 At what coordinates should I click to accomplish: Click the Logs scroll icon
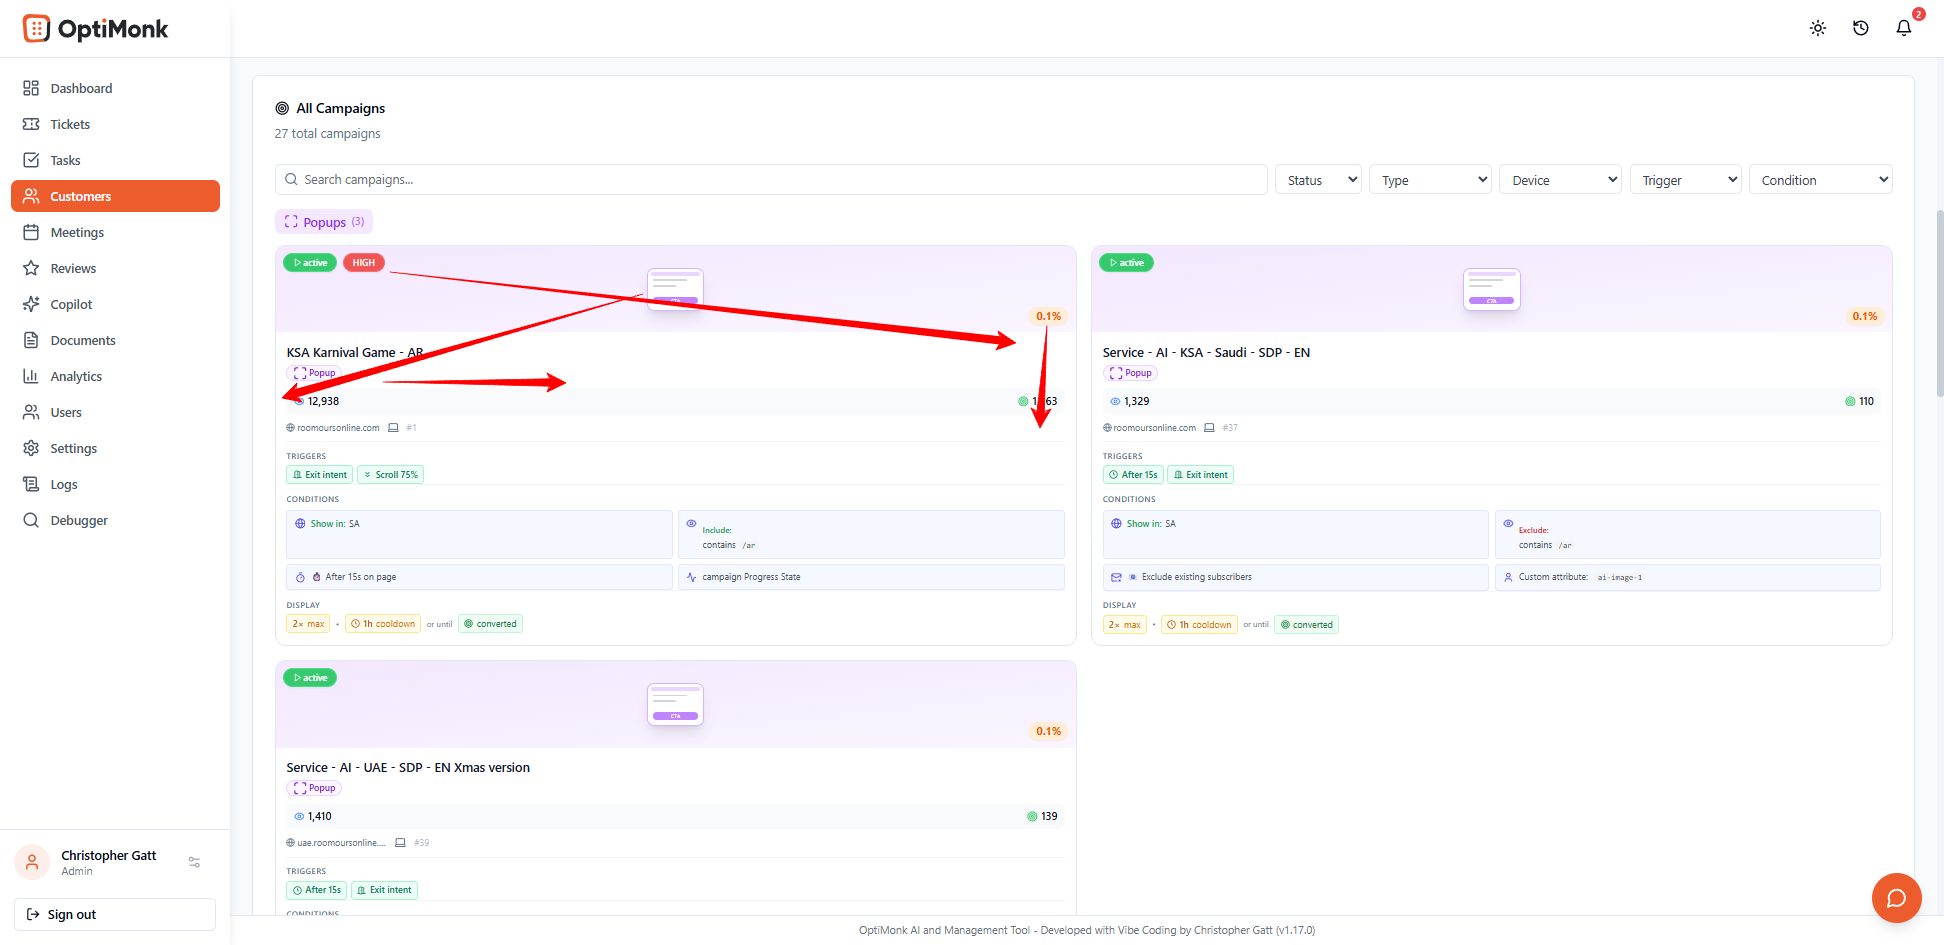click(31, 484)
